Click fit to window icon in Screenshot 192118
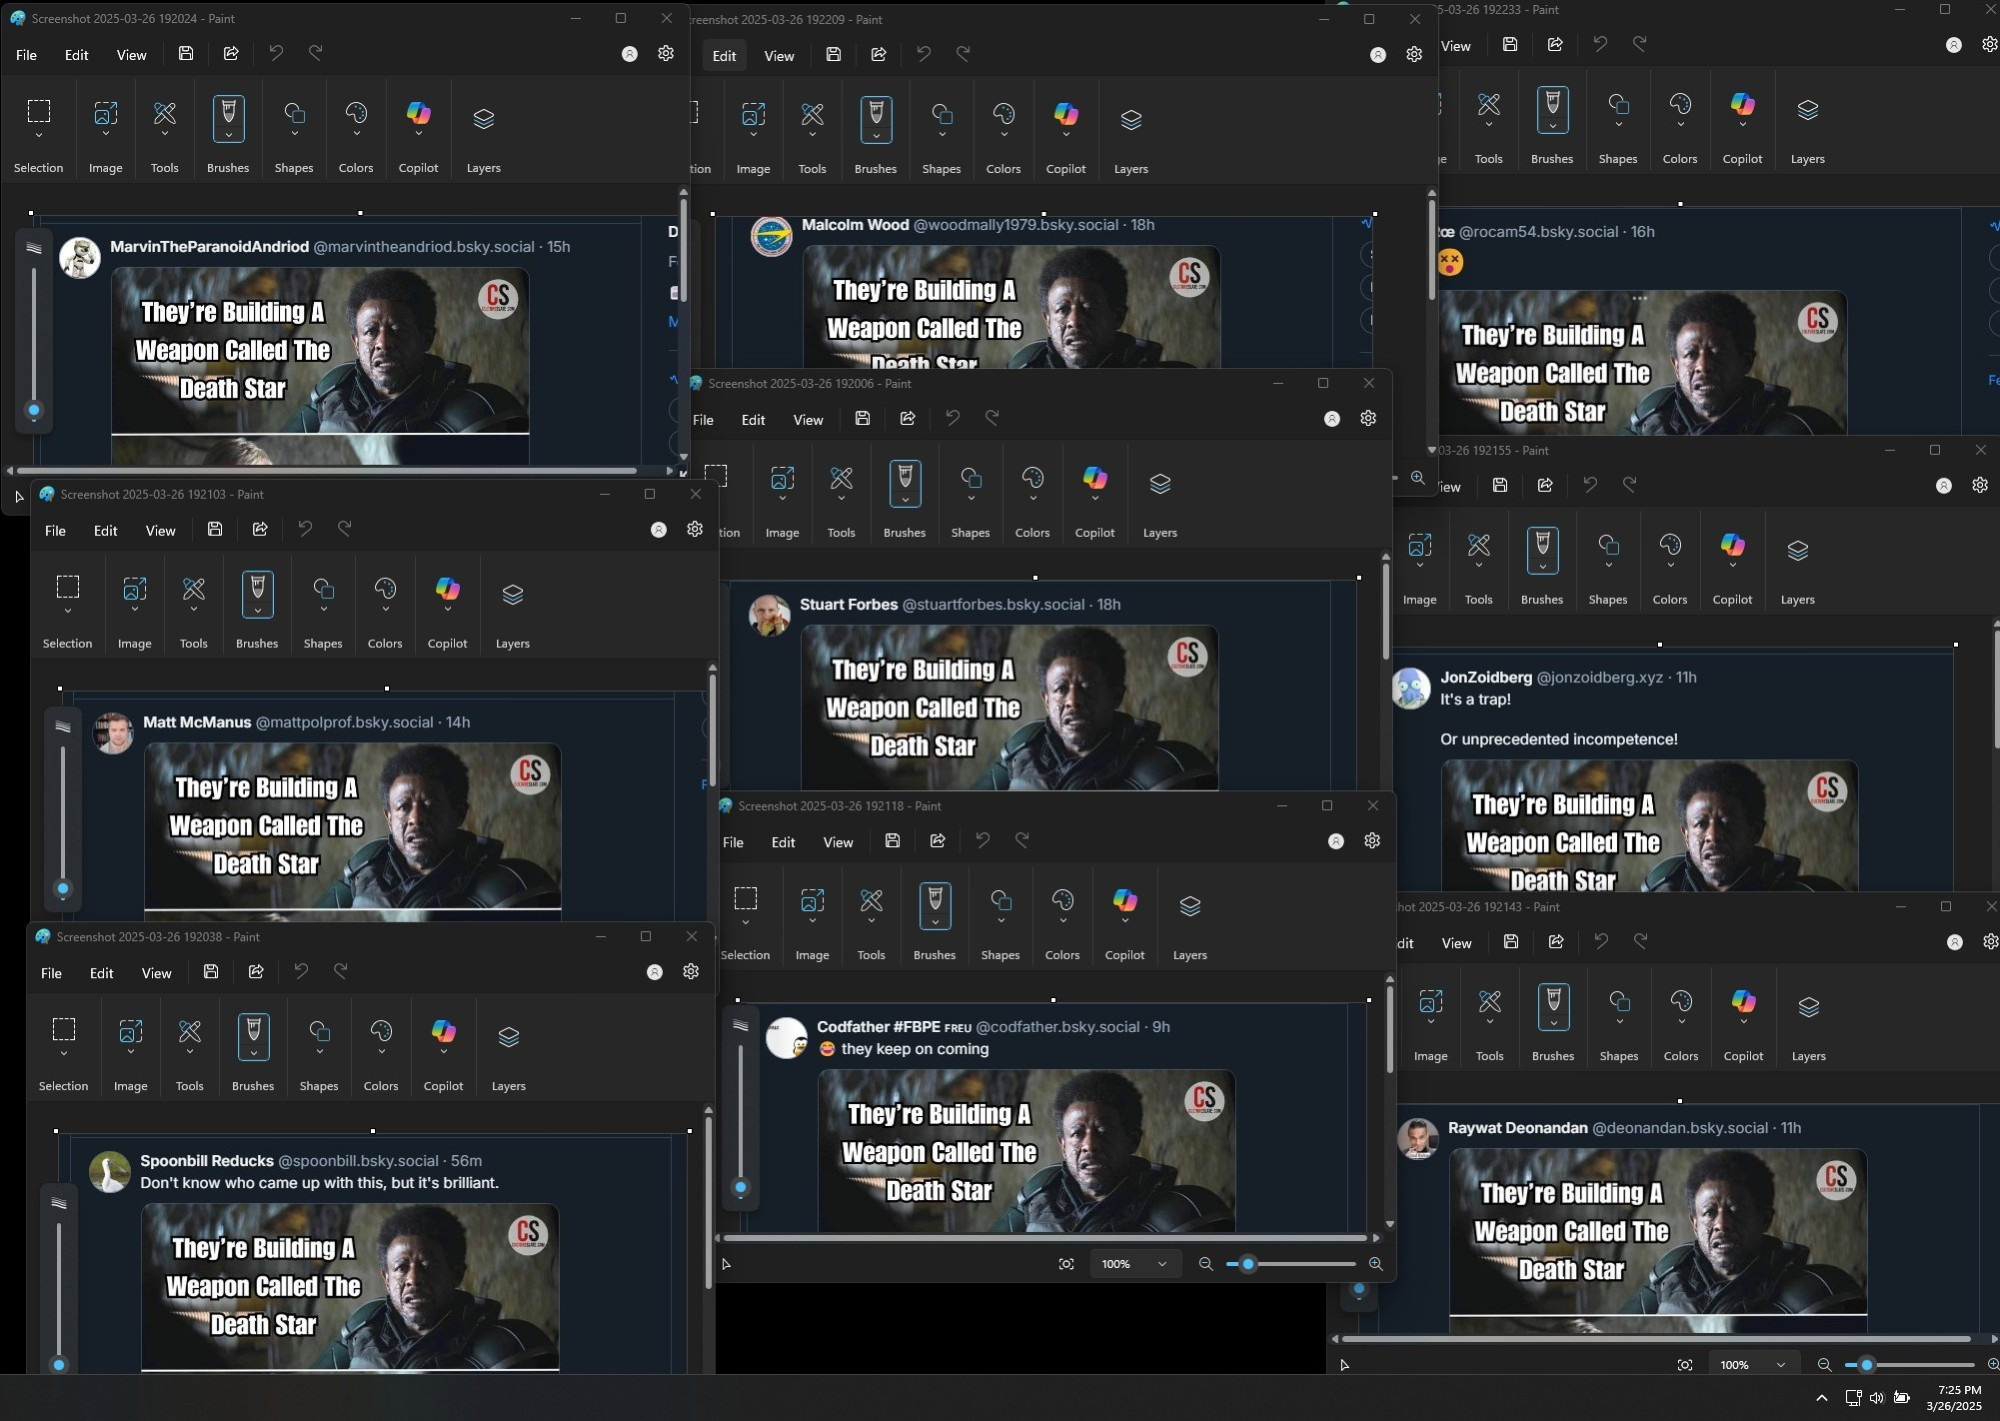Image resolution: width=2000 pixels, height=1421 pixels. [1066, 1264]
